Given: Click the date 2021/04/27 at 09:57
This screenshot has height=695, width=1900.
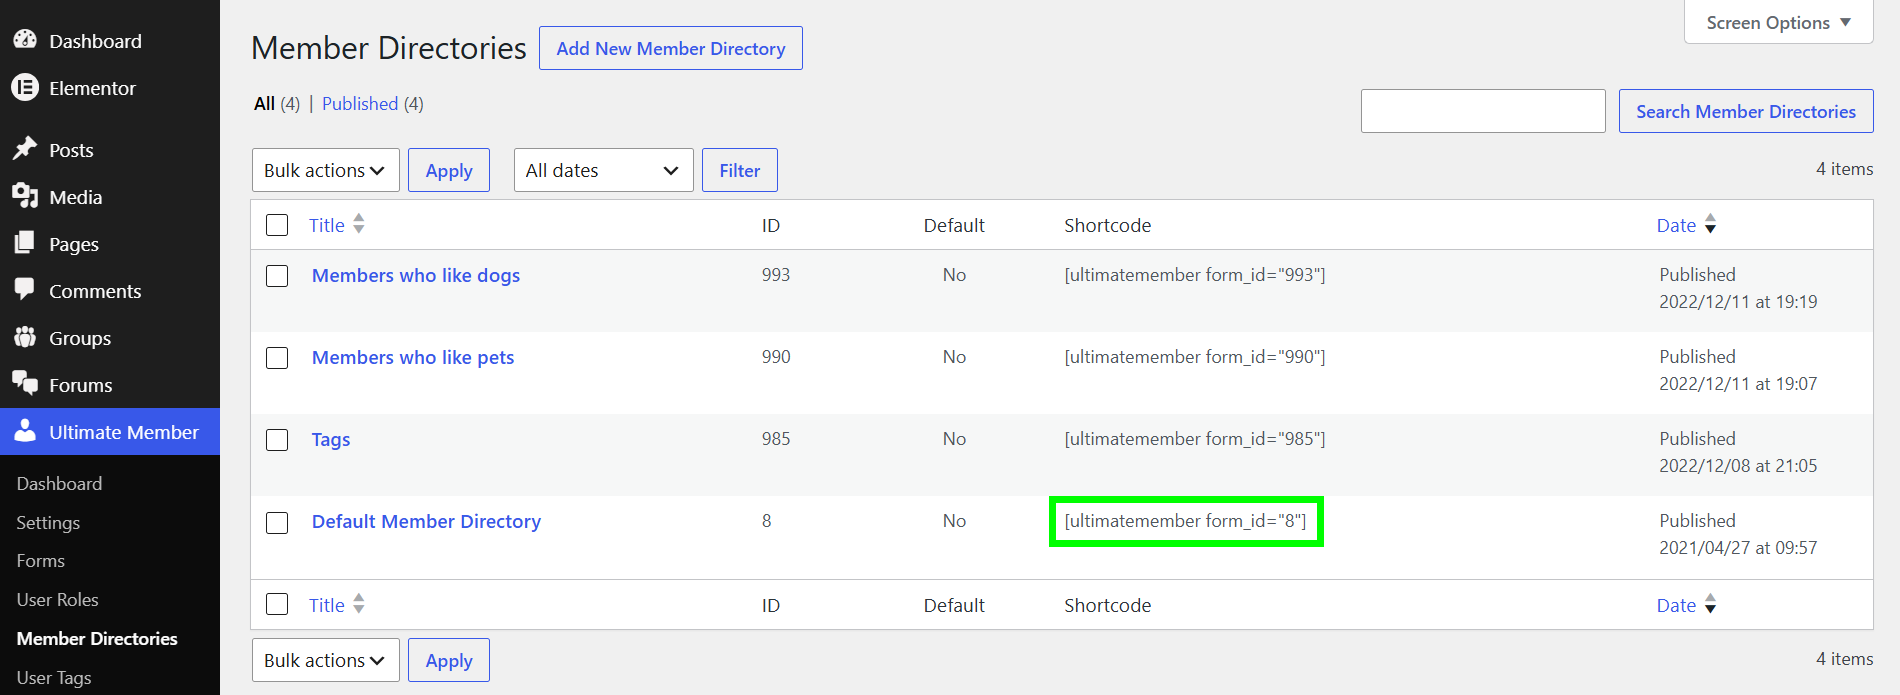Looking at the screenshot, I should [x=1738, y=548].
